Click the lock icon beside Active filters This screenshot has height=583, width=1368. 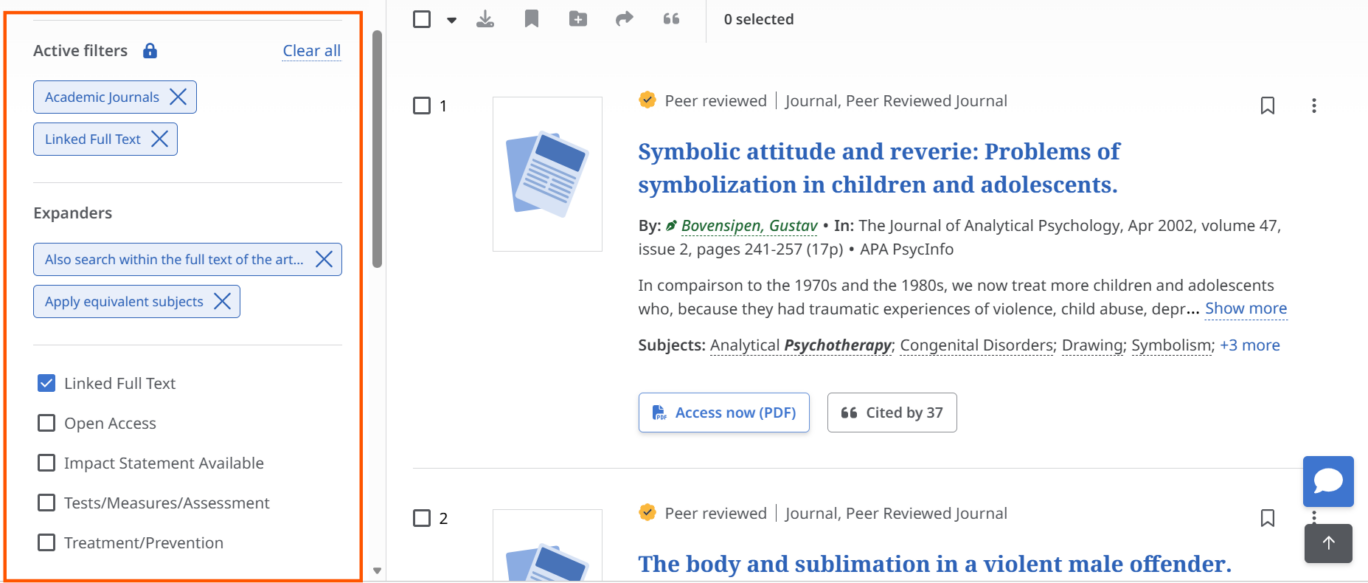(150, 50)
